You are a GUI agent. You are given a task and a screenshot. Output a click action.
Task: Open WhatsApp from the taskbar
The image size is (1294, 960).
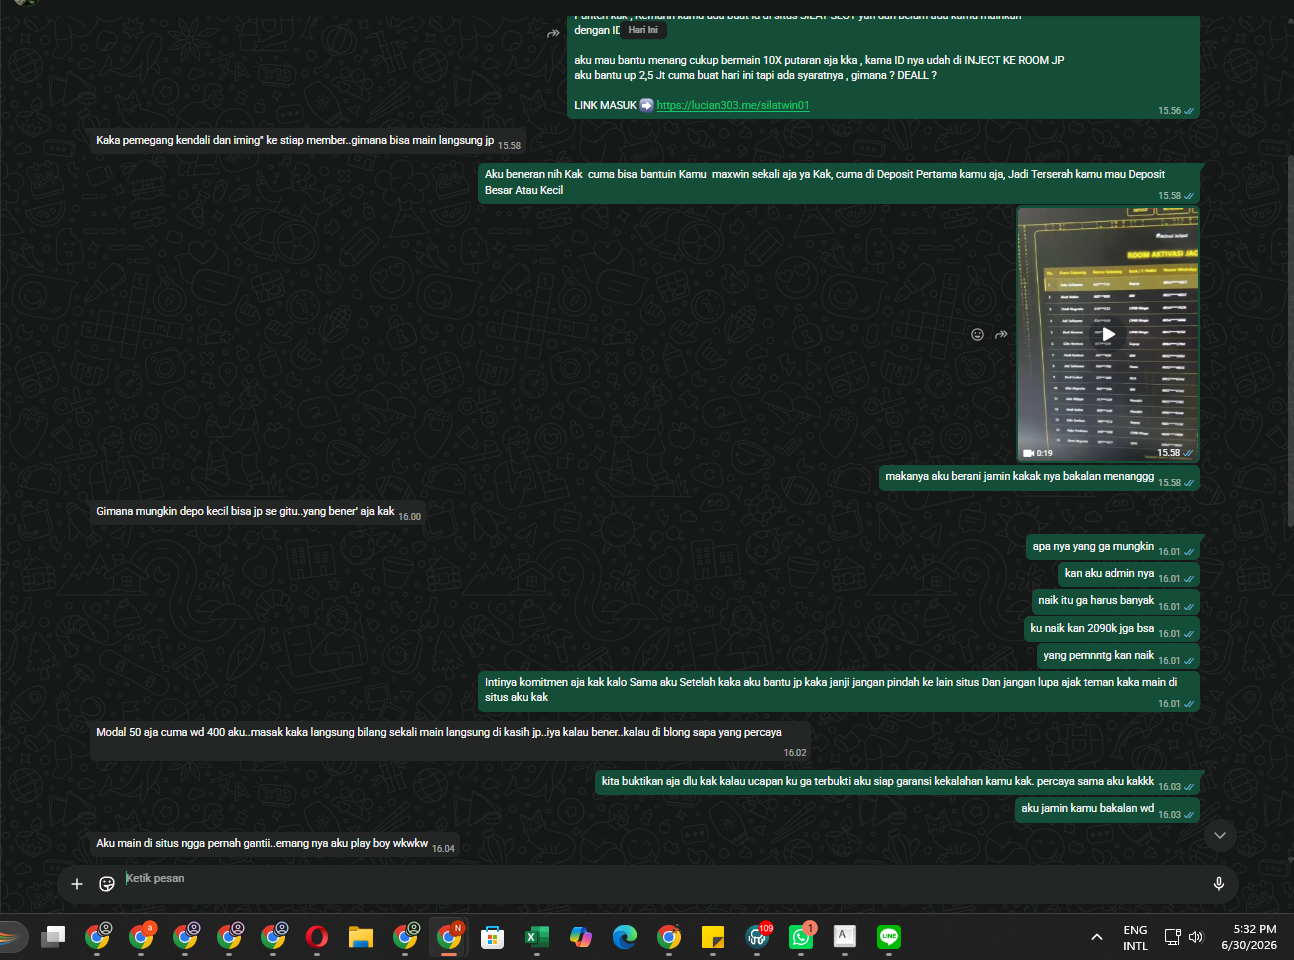coord(802,937)
